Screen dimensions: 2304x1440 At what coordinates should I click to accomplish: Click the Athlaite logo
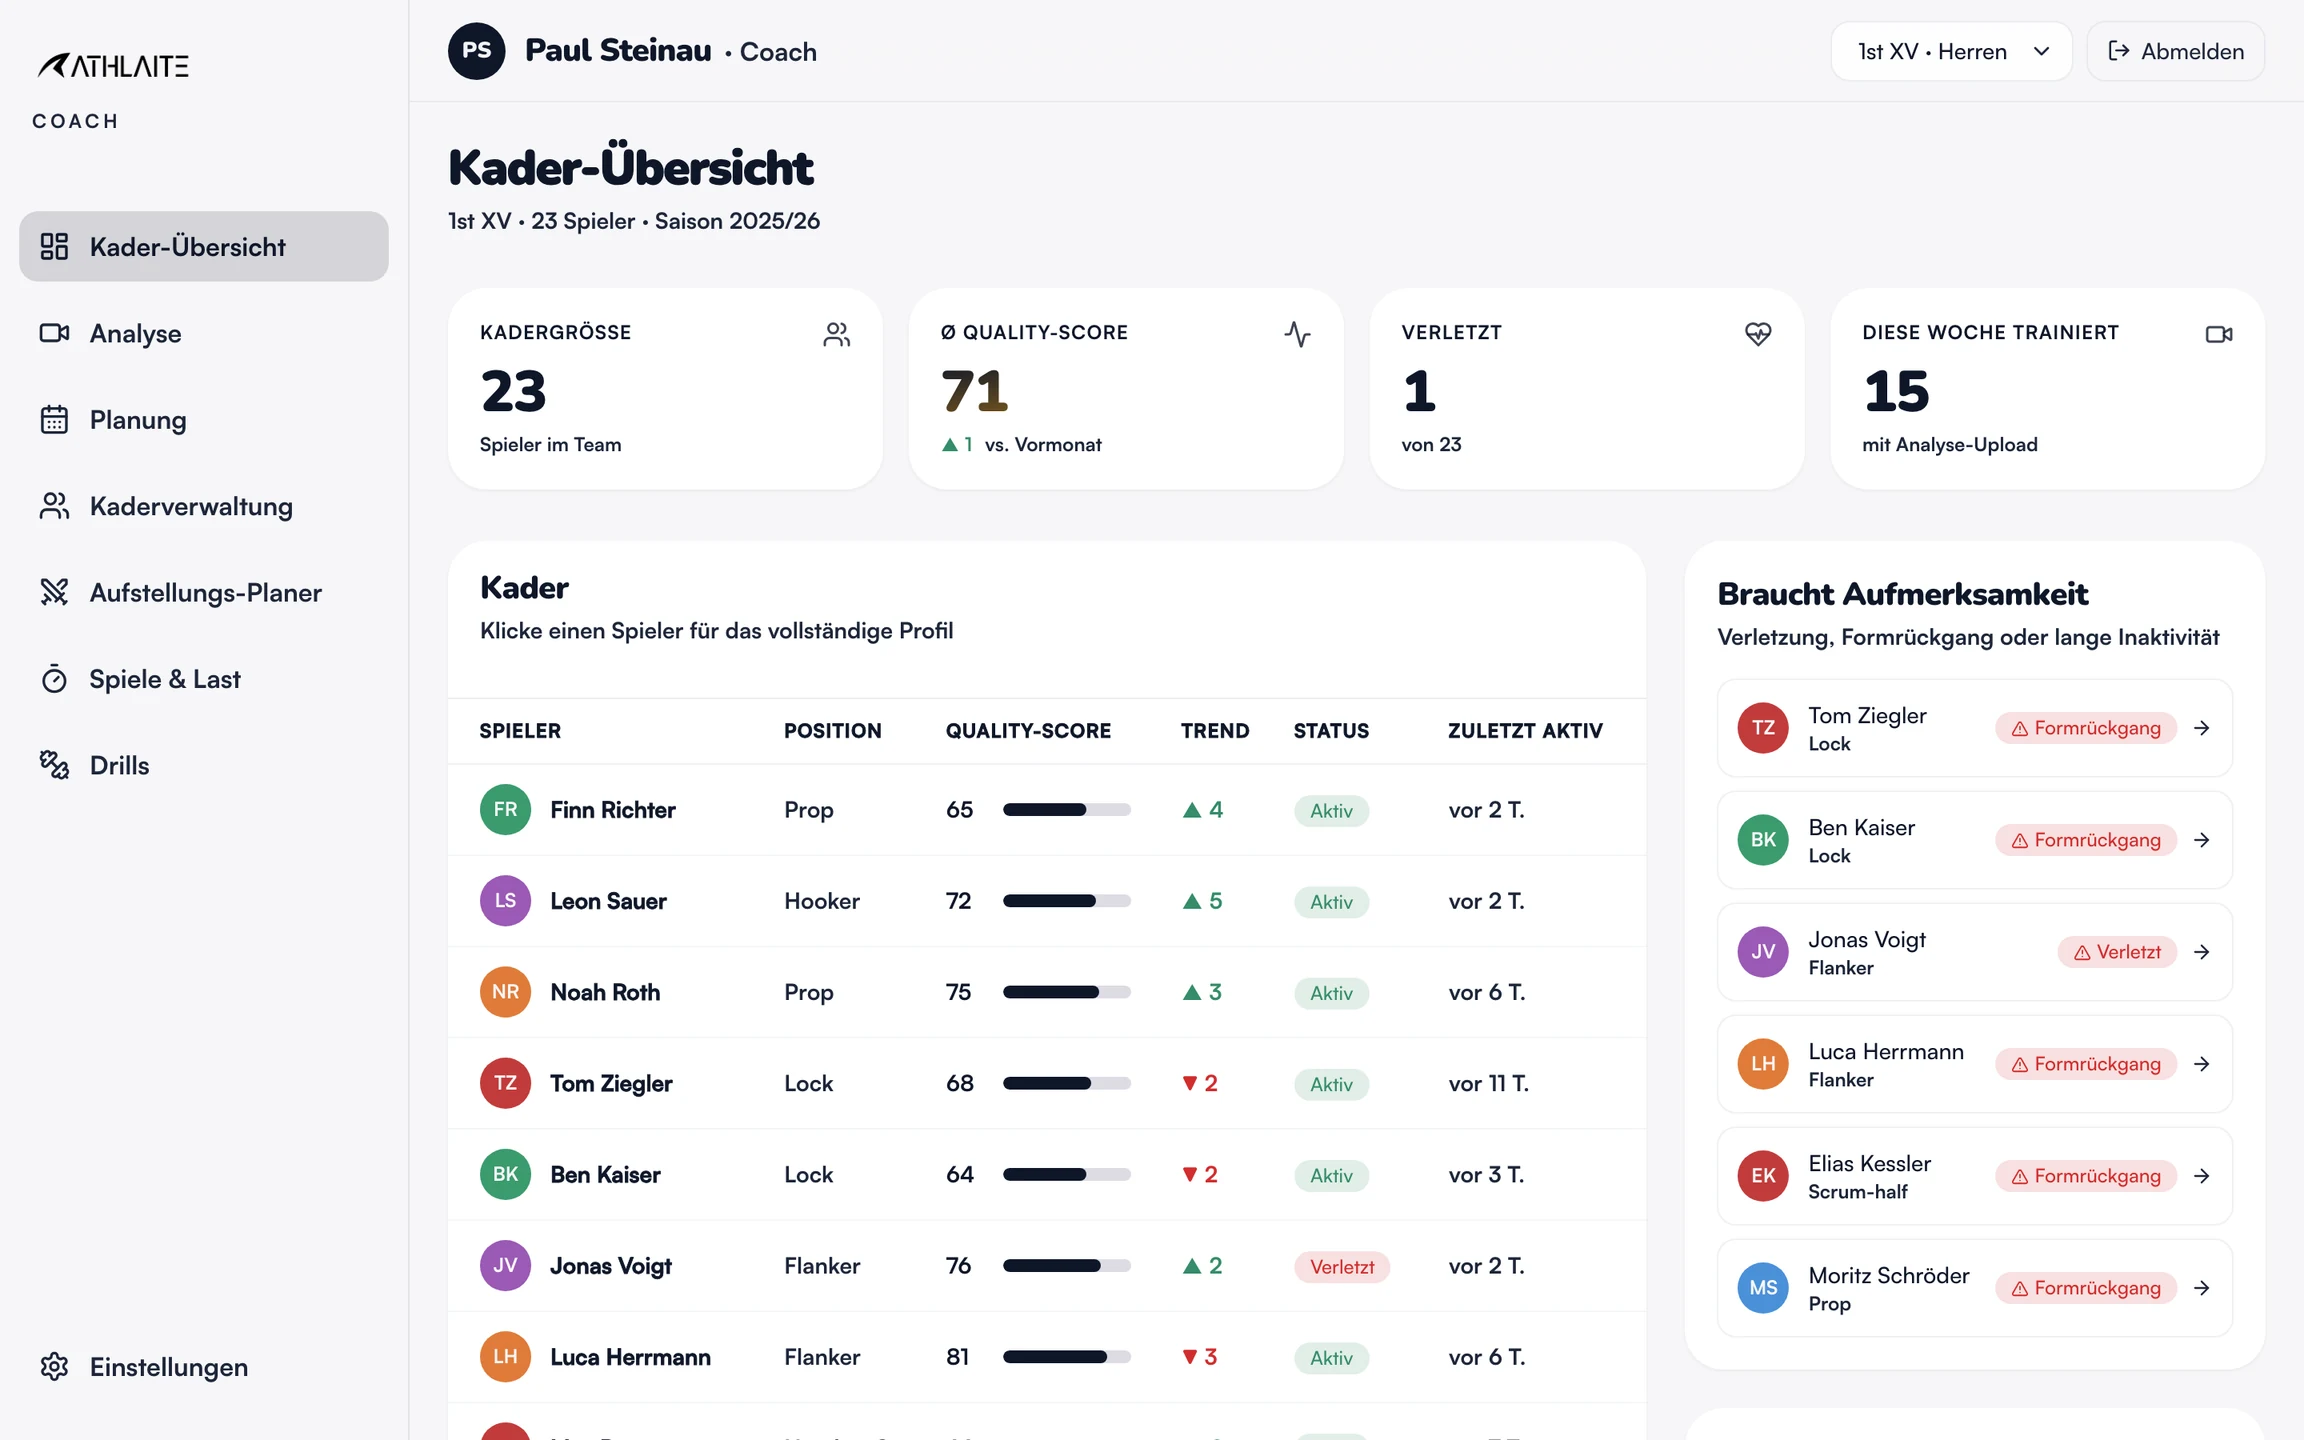[x=113, y=66]
